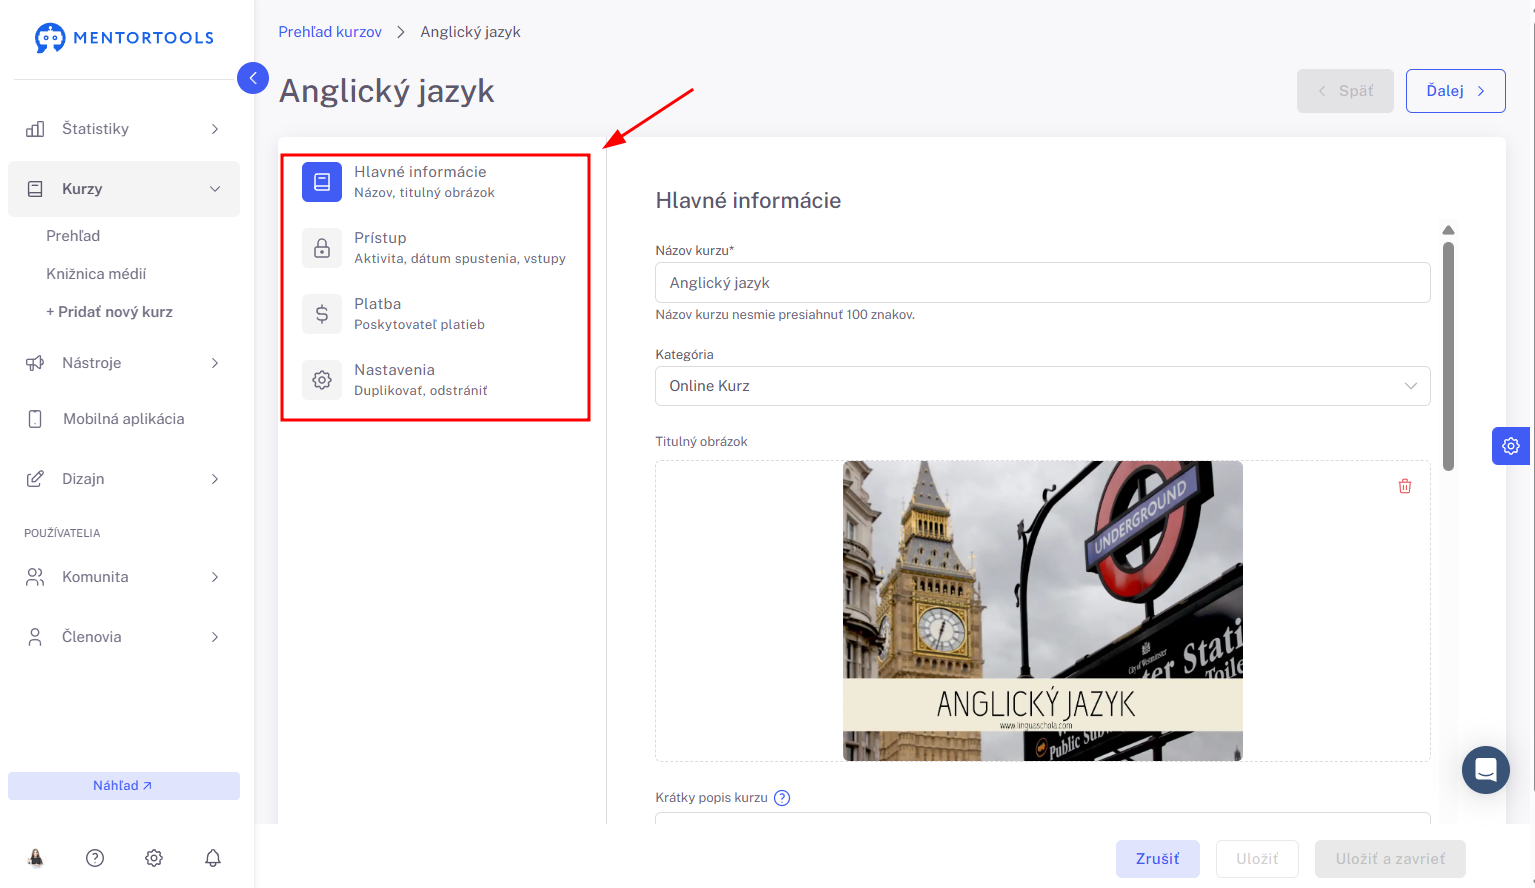1535x888 pixels.
Task: Click the Ďalej button
Action: point(1455,91)
